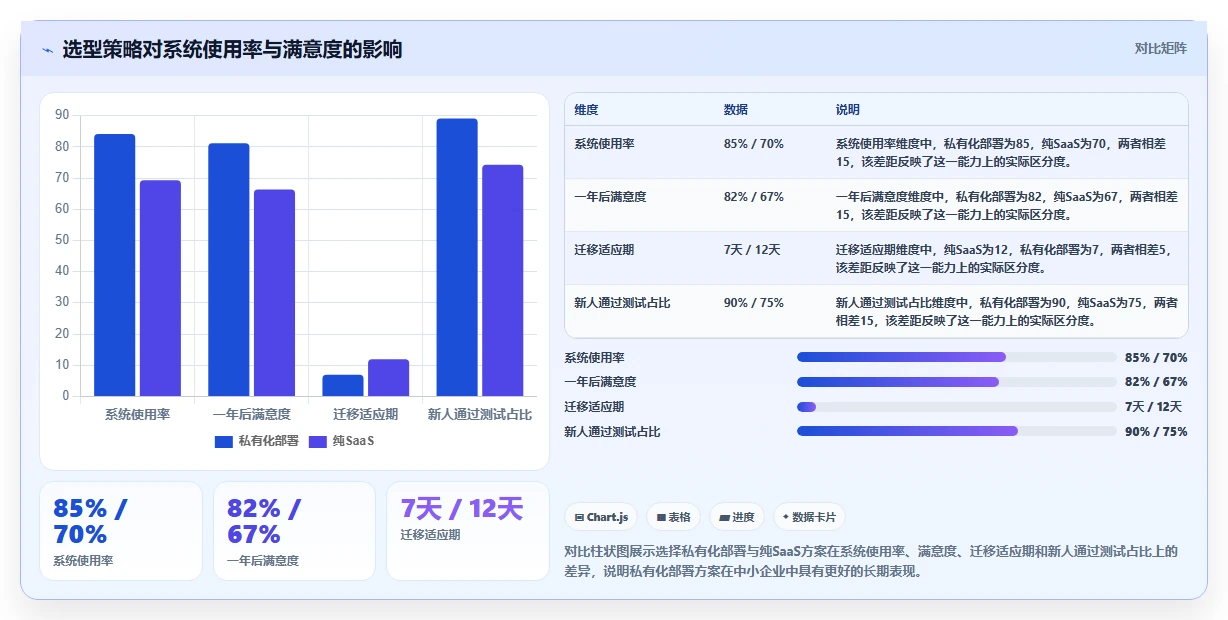Viewport: 1228px width, 620px height.
Task: Click the description paragraph starting 对比柱状图展示
Action: [871, 561]
